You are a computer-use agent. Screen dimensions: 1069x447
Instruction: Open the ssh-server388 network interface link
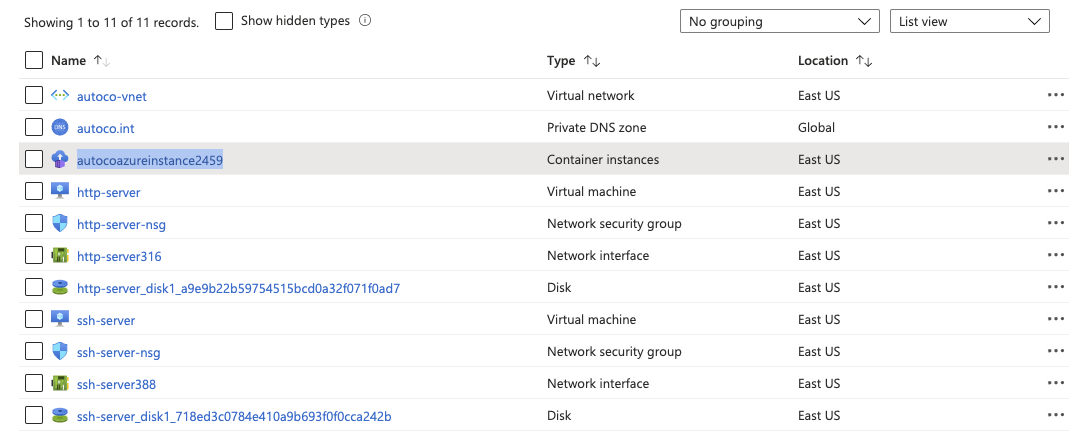pos(116,384)
